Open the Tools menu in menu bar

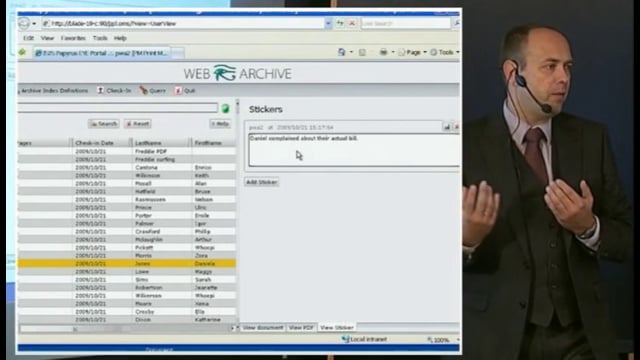(x=100, y=38)
